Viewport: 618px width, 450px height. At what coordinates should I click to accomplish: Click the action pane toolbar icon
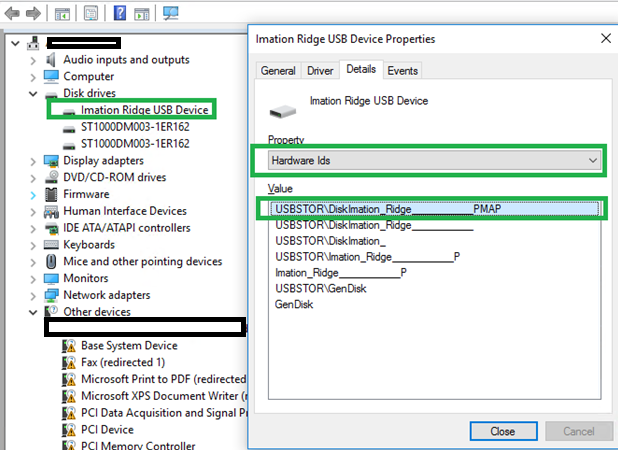click(142, 14)
